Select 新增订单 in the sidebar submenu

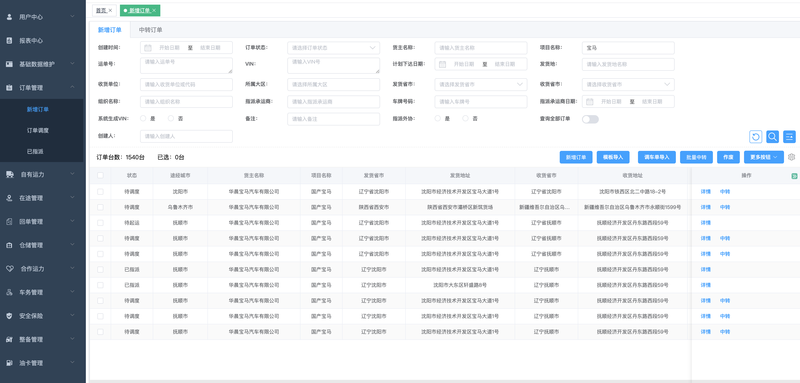(38, 109)
